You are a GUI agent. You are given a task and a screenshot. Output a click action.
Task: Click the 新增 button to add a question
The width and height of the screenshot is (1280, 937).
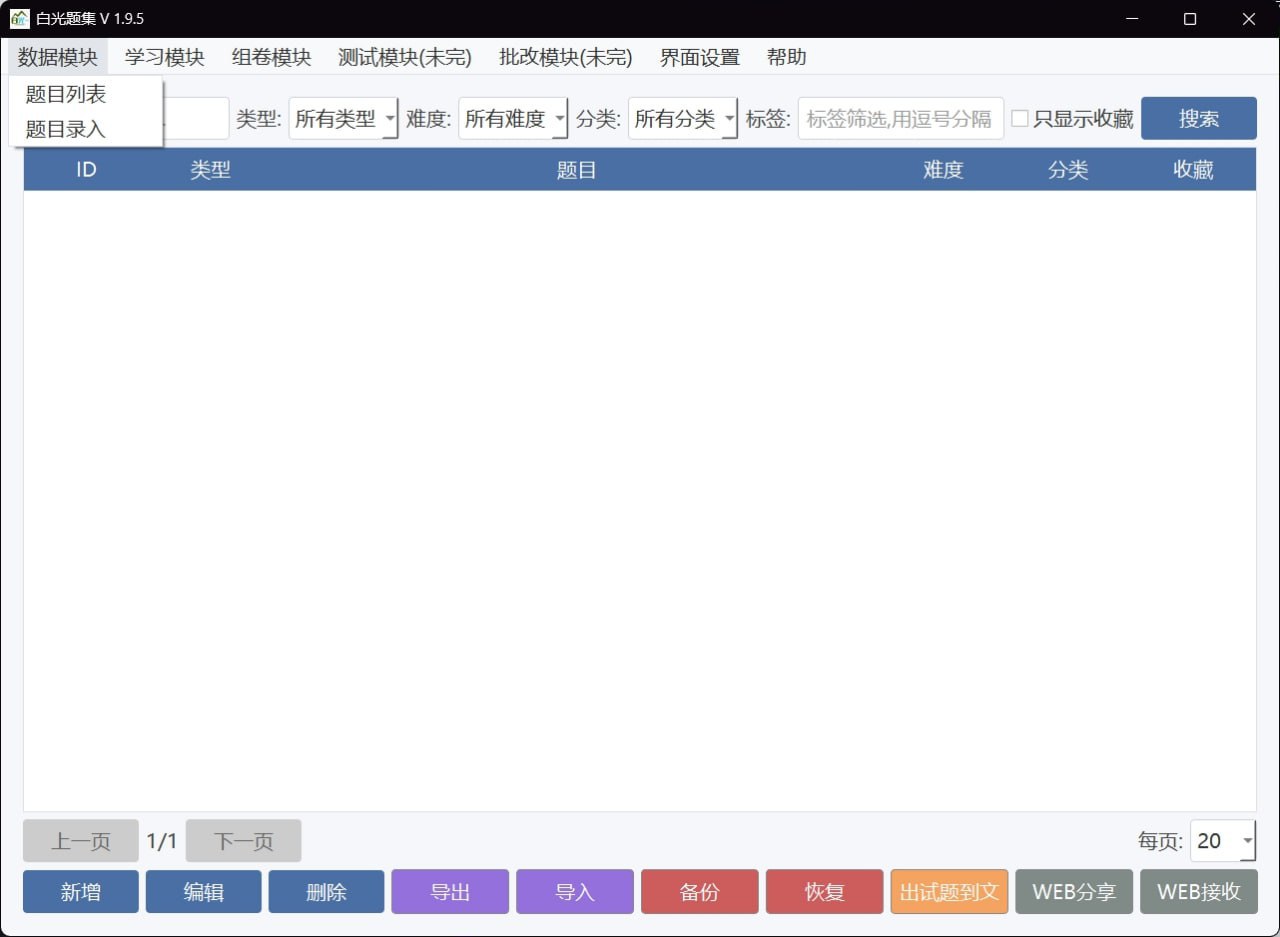point(80,891)
